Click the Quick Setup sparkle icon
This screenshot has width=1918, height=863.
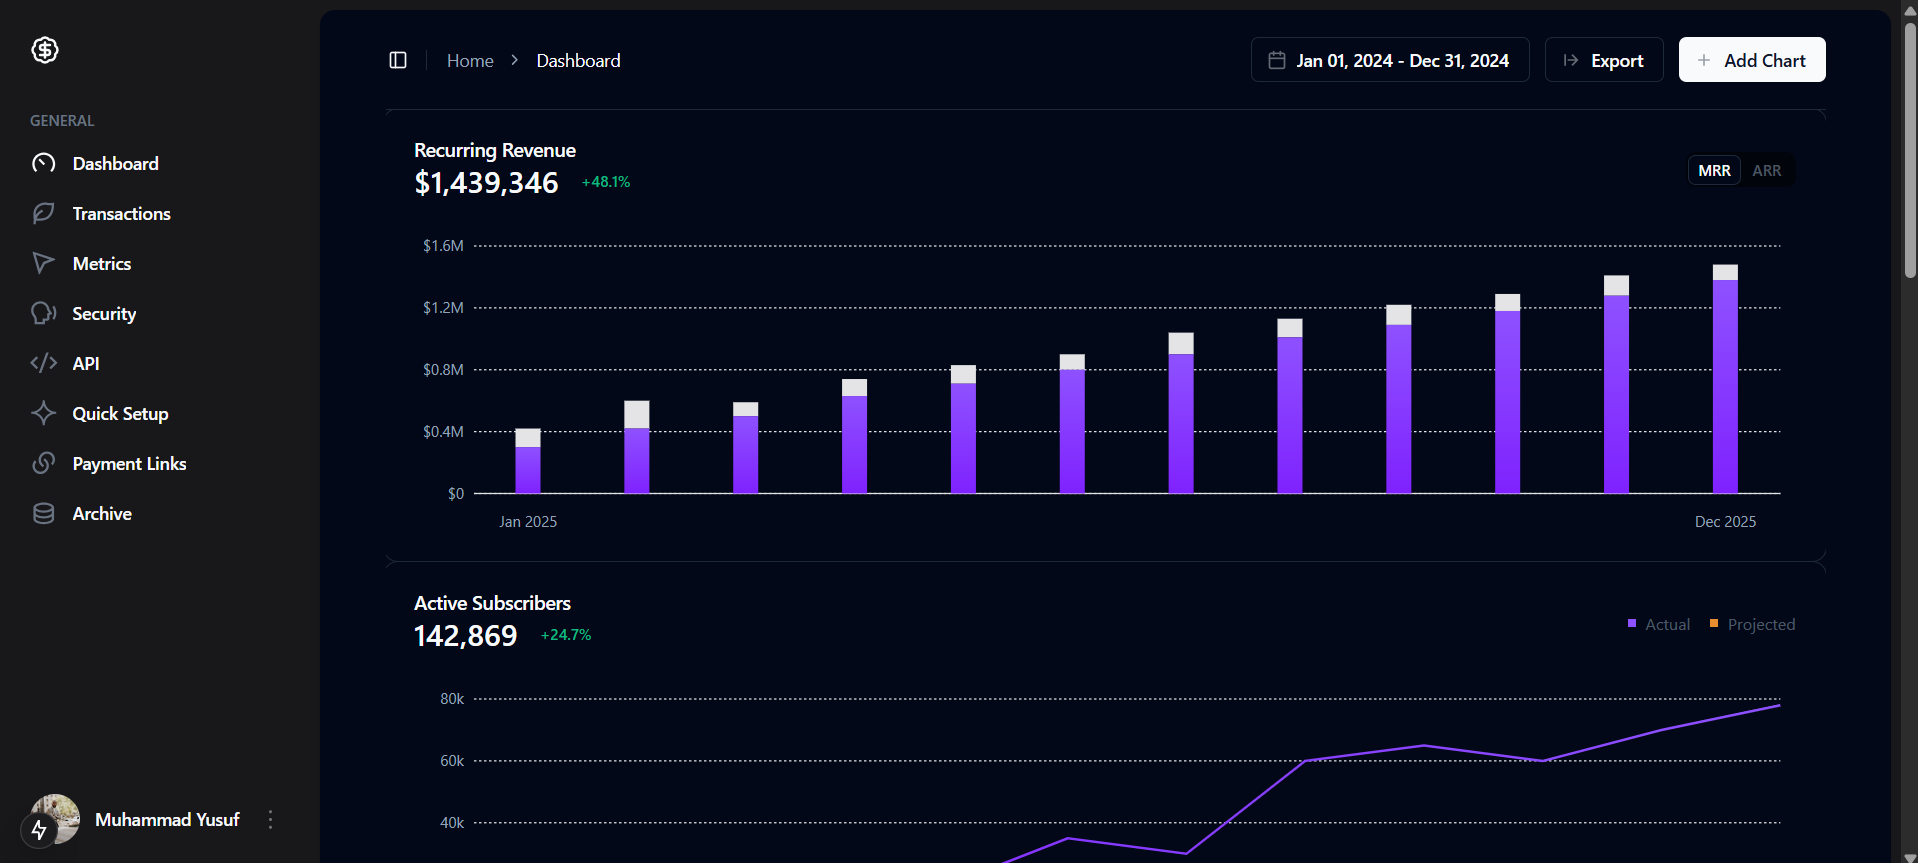[x=44, y=413]
